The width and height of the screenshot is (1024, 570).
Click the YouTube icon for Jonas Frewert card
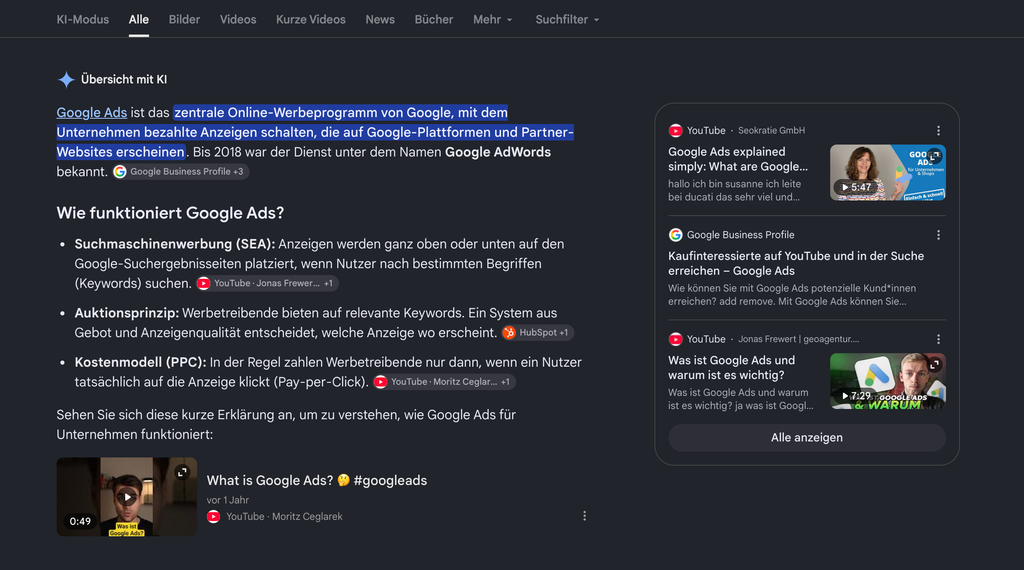(x=676, y=340)
